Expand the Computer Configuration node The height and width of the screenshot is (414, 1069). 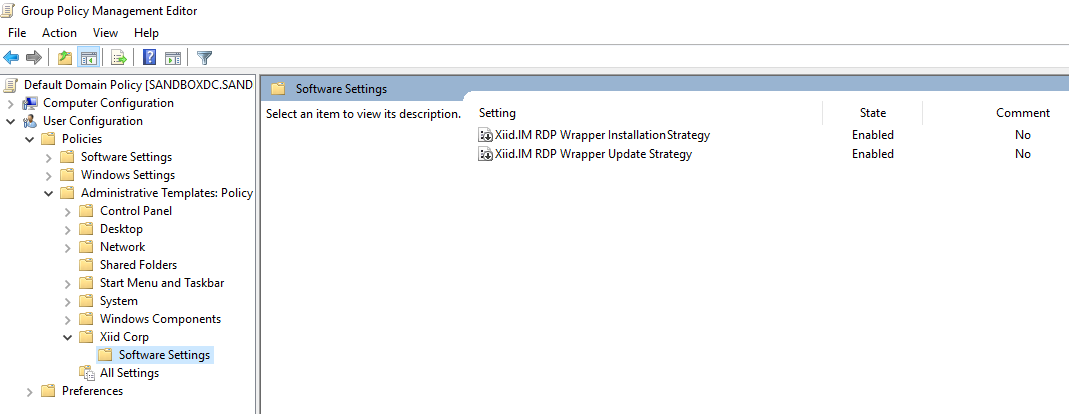coord(11,103)
